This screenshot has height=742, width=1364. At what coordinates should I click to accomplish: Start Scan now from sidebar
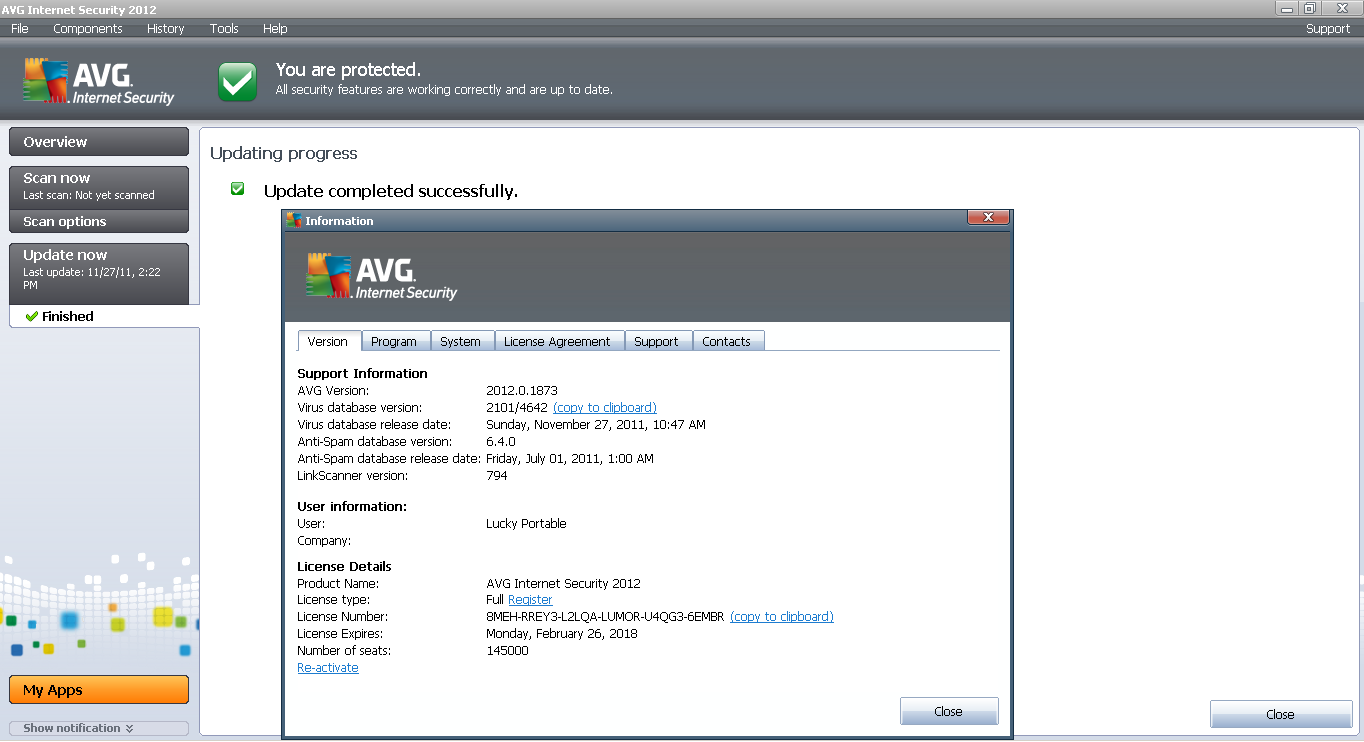99,186
